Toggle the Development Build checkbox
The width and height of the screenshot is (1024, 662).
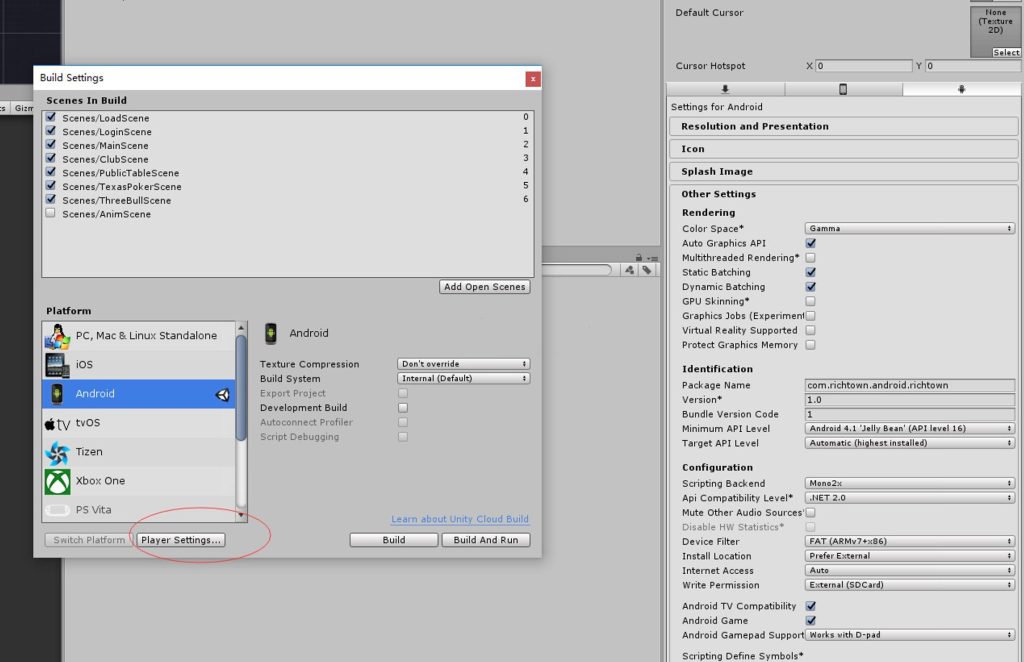[x=403, y=408]
